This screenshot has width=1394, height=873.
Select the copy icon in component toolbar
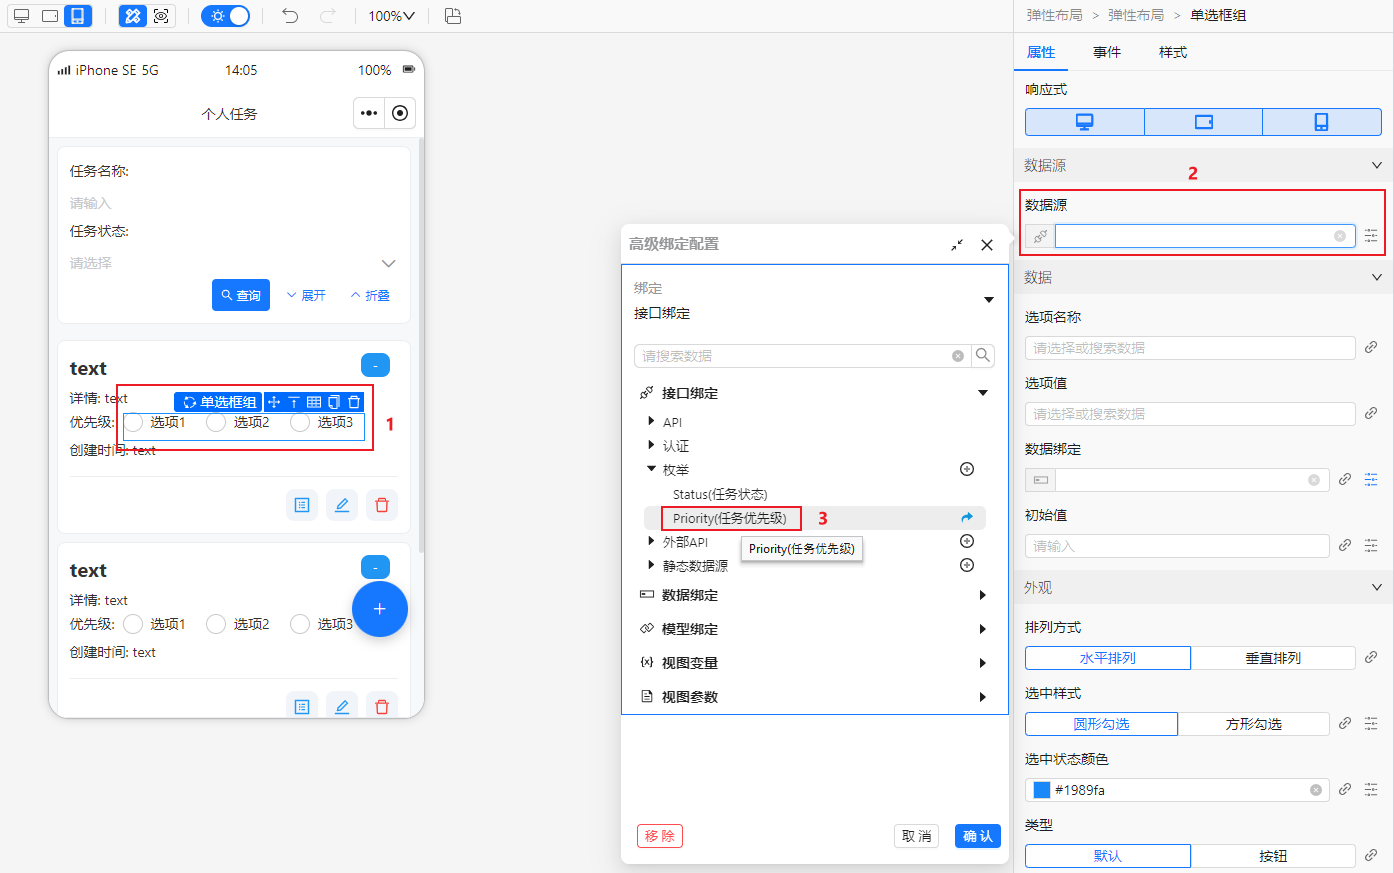334,402
